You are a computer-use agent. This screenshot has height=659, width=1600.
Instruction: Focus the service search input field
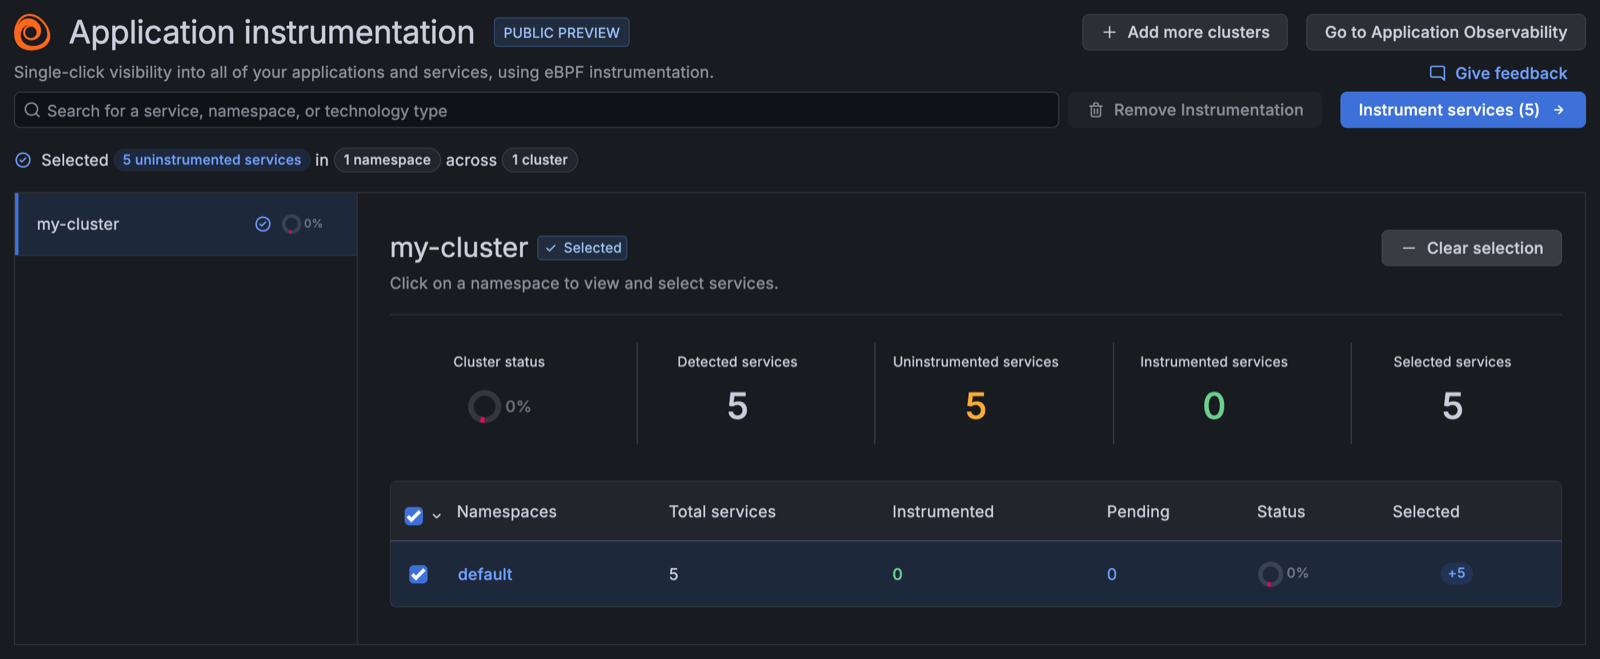536,110
